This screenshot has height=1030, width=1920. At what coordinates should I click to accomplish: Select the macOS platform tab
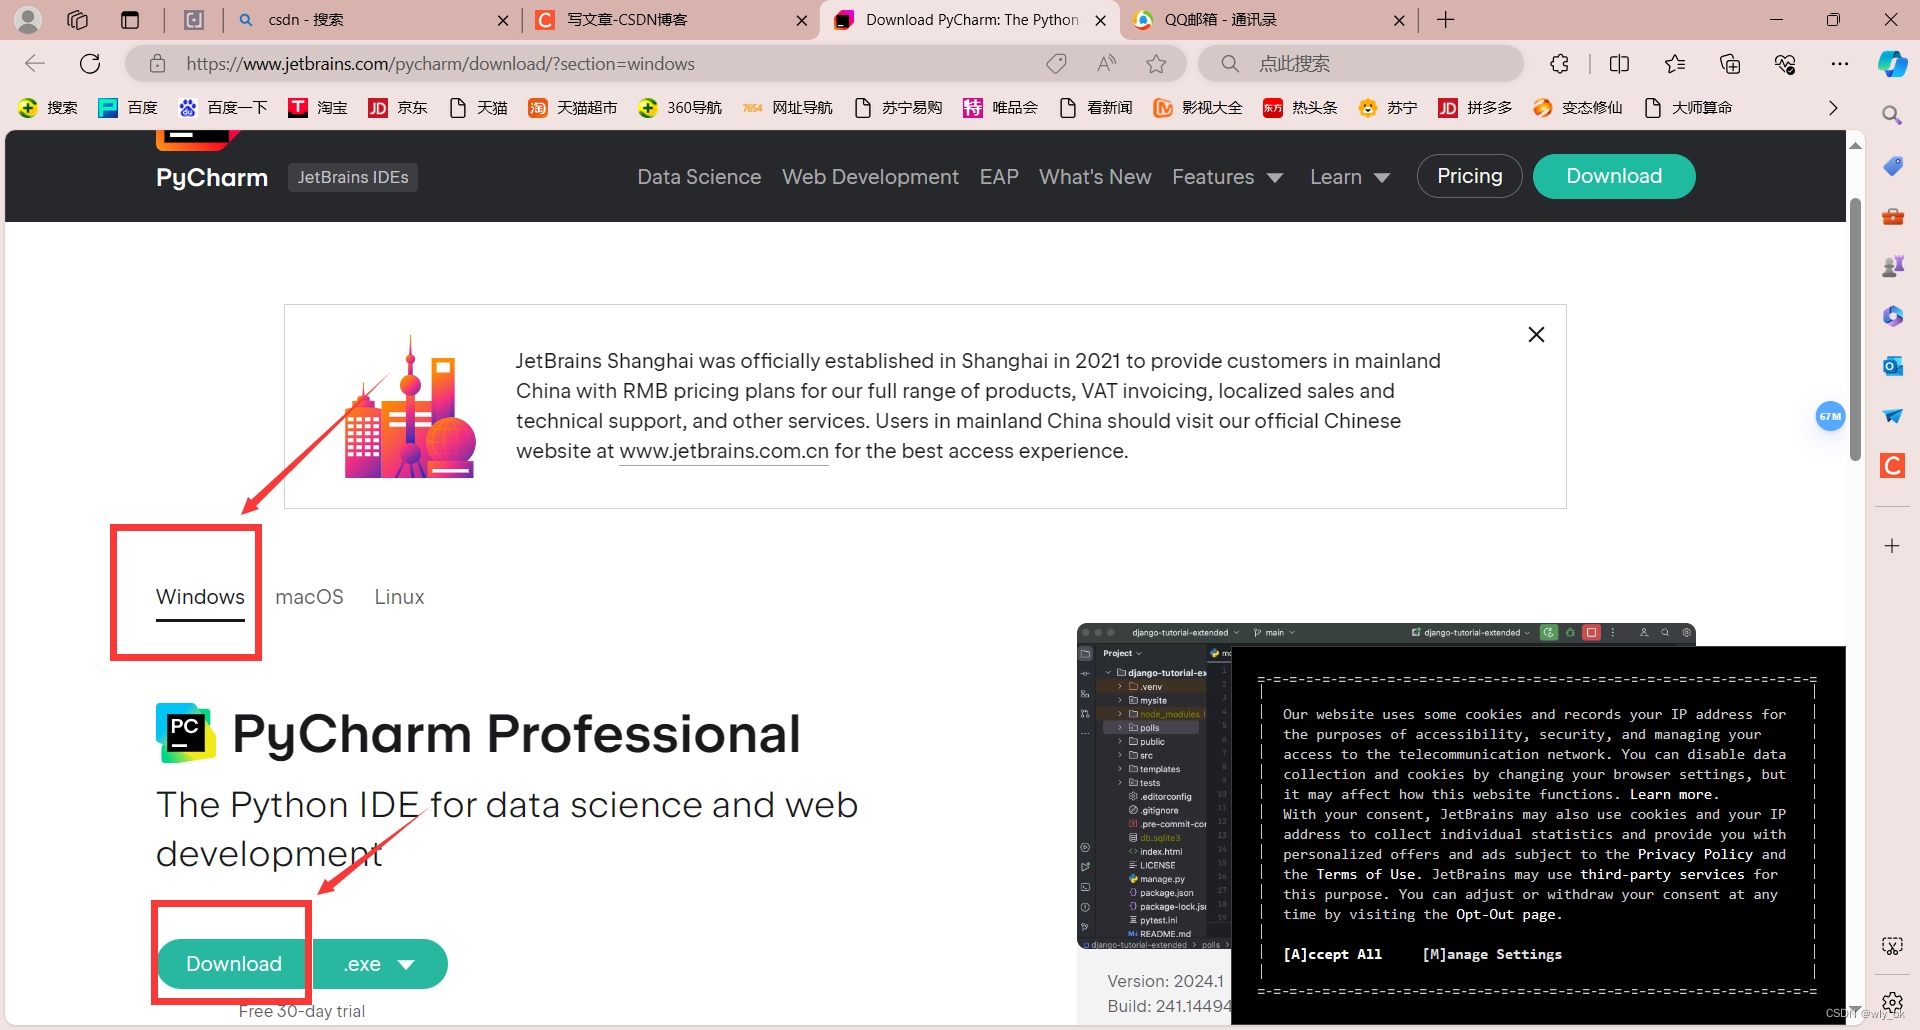[309, 597]
